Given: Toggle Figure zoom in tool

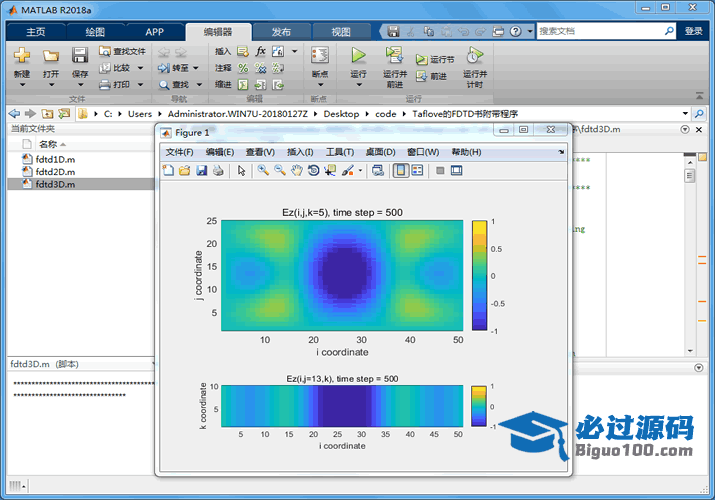Looking at the screenshot, I should (263, 170).
